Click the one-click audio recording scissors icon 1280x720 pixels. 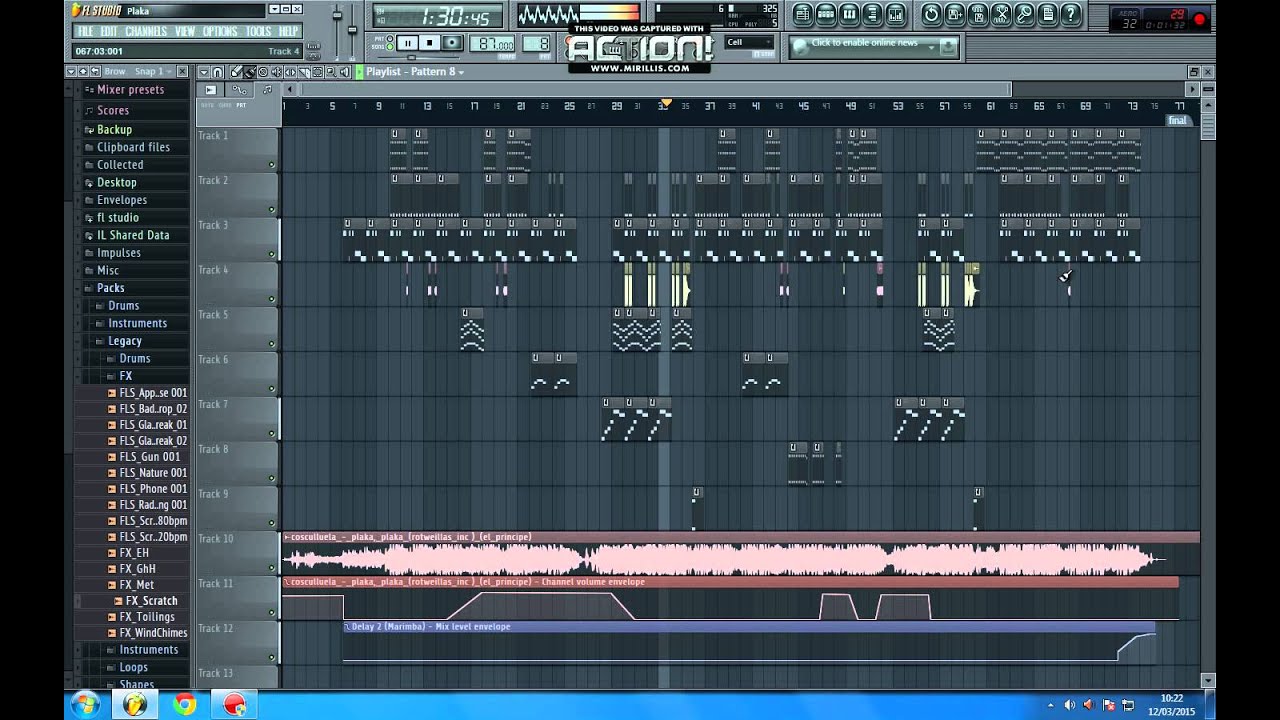coord(1001,14)
